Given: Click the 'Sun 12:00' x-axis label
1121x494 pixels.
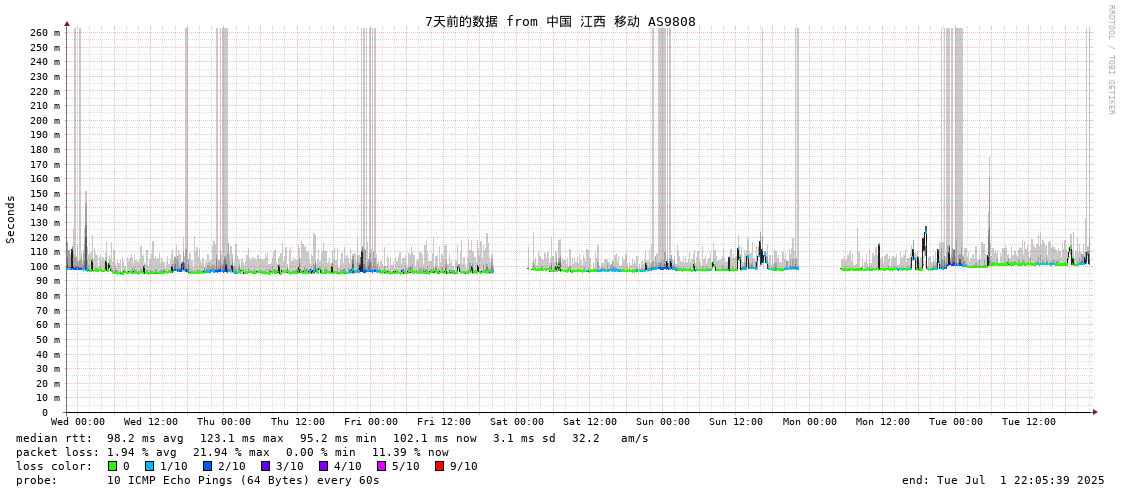Looking at the screenshot, I should (x=736, y=423).
